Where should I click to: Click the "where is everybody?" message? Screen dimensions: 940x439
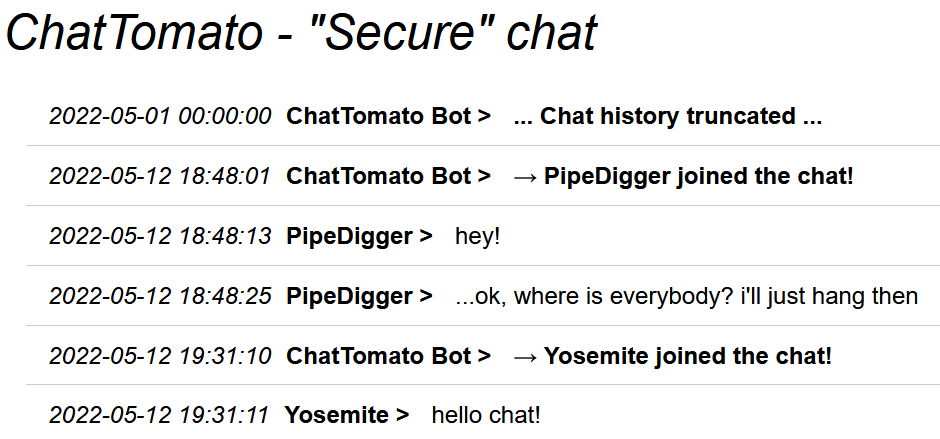coord(686,296)
